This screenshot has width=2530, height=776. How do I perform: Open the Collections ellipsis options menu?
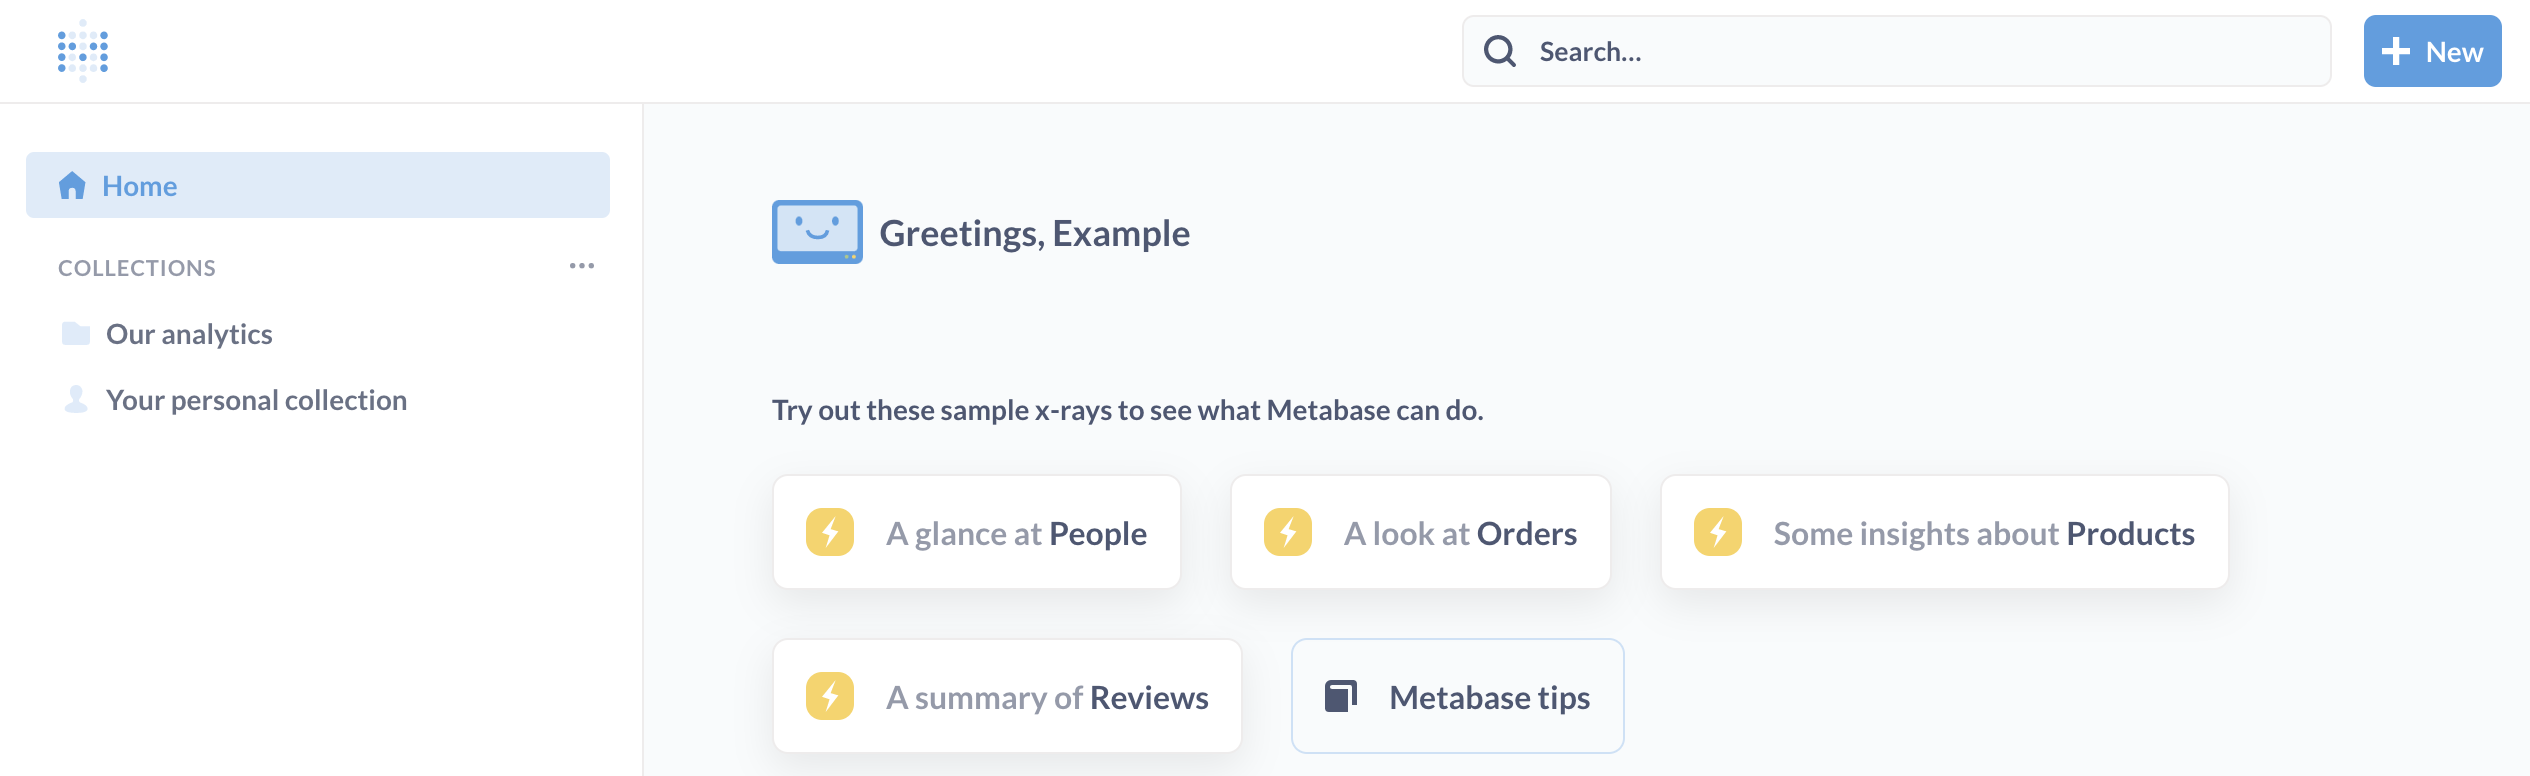[x=582, y=266]
